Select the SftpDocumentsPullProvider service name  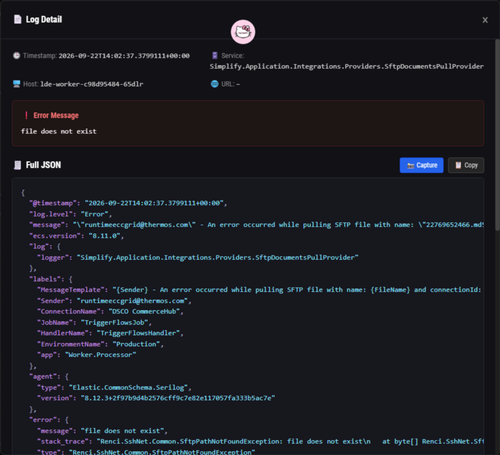pos(347,66)
